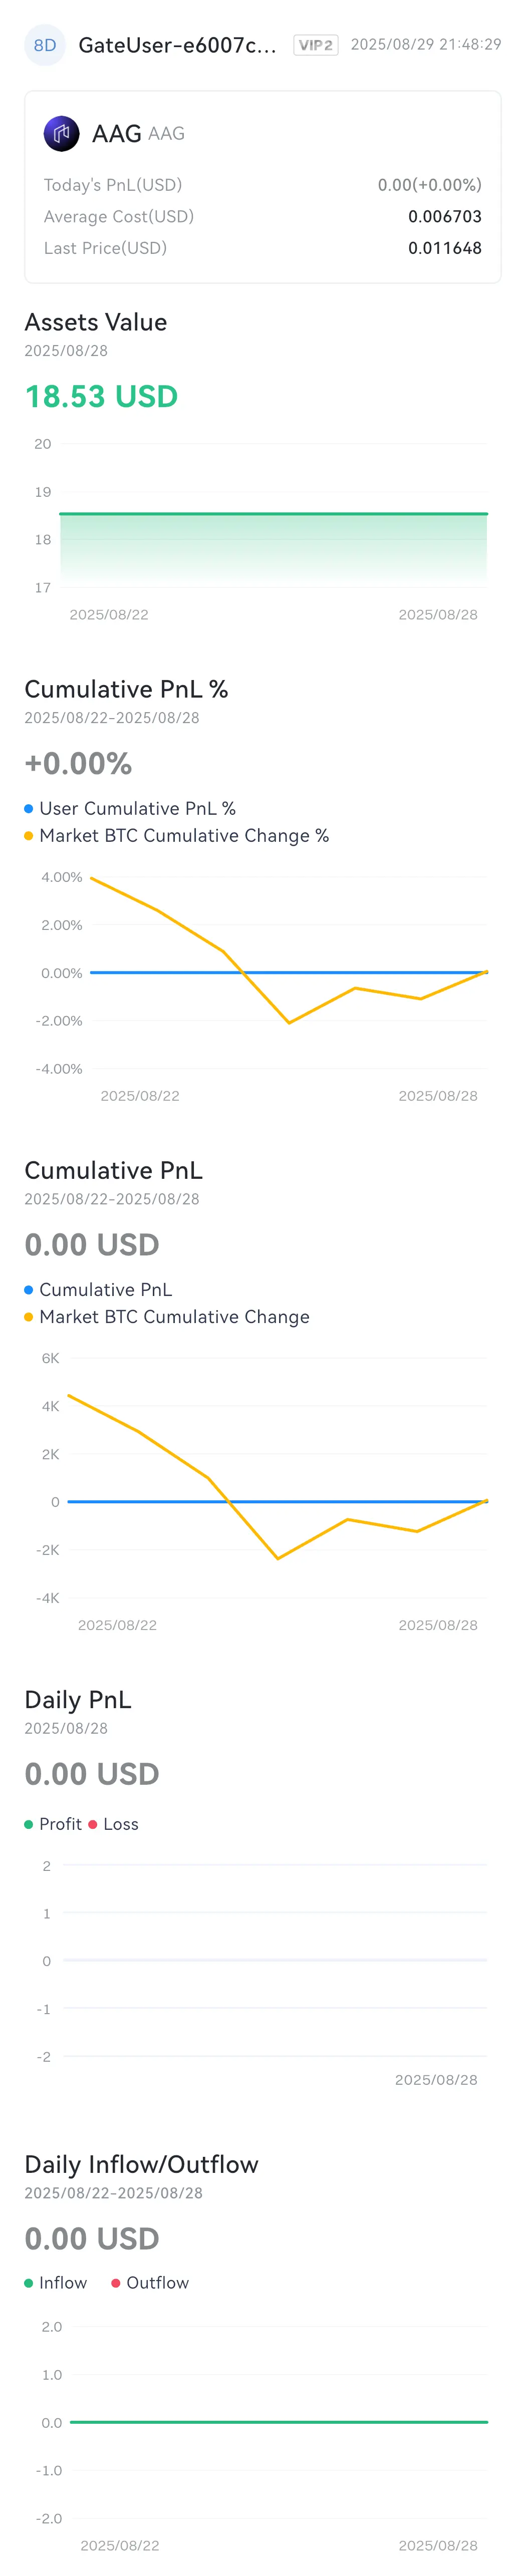526x2576 pixels.
Task: Select the 18.53 USD assets value
Action: coord(101,396)
